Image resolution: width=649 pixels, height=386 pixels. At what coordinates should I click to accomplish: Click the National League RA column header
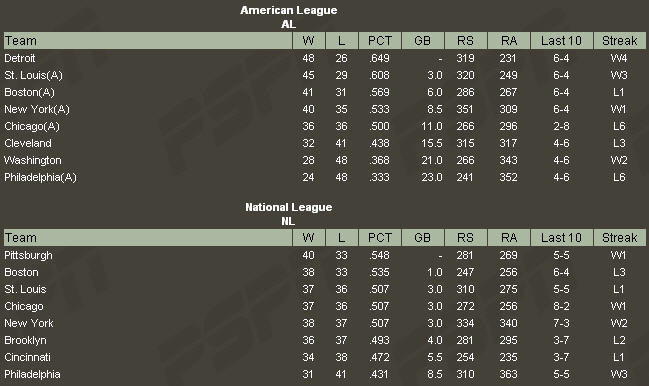click(509, 237)
